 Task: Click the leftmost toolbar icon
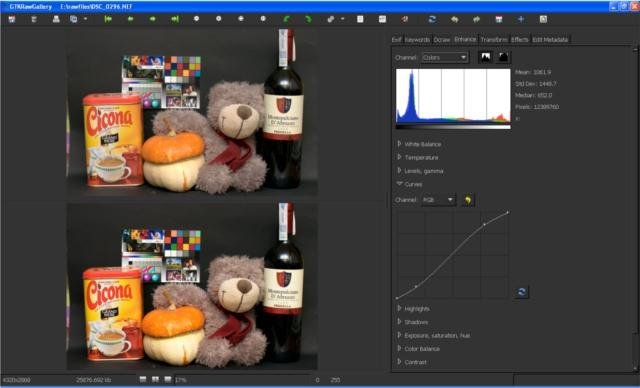(x=12, y=19)
